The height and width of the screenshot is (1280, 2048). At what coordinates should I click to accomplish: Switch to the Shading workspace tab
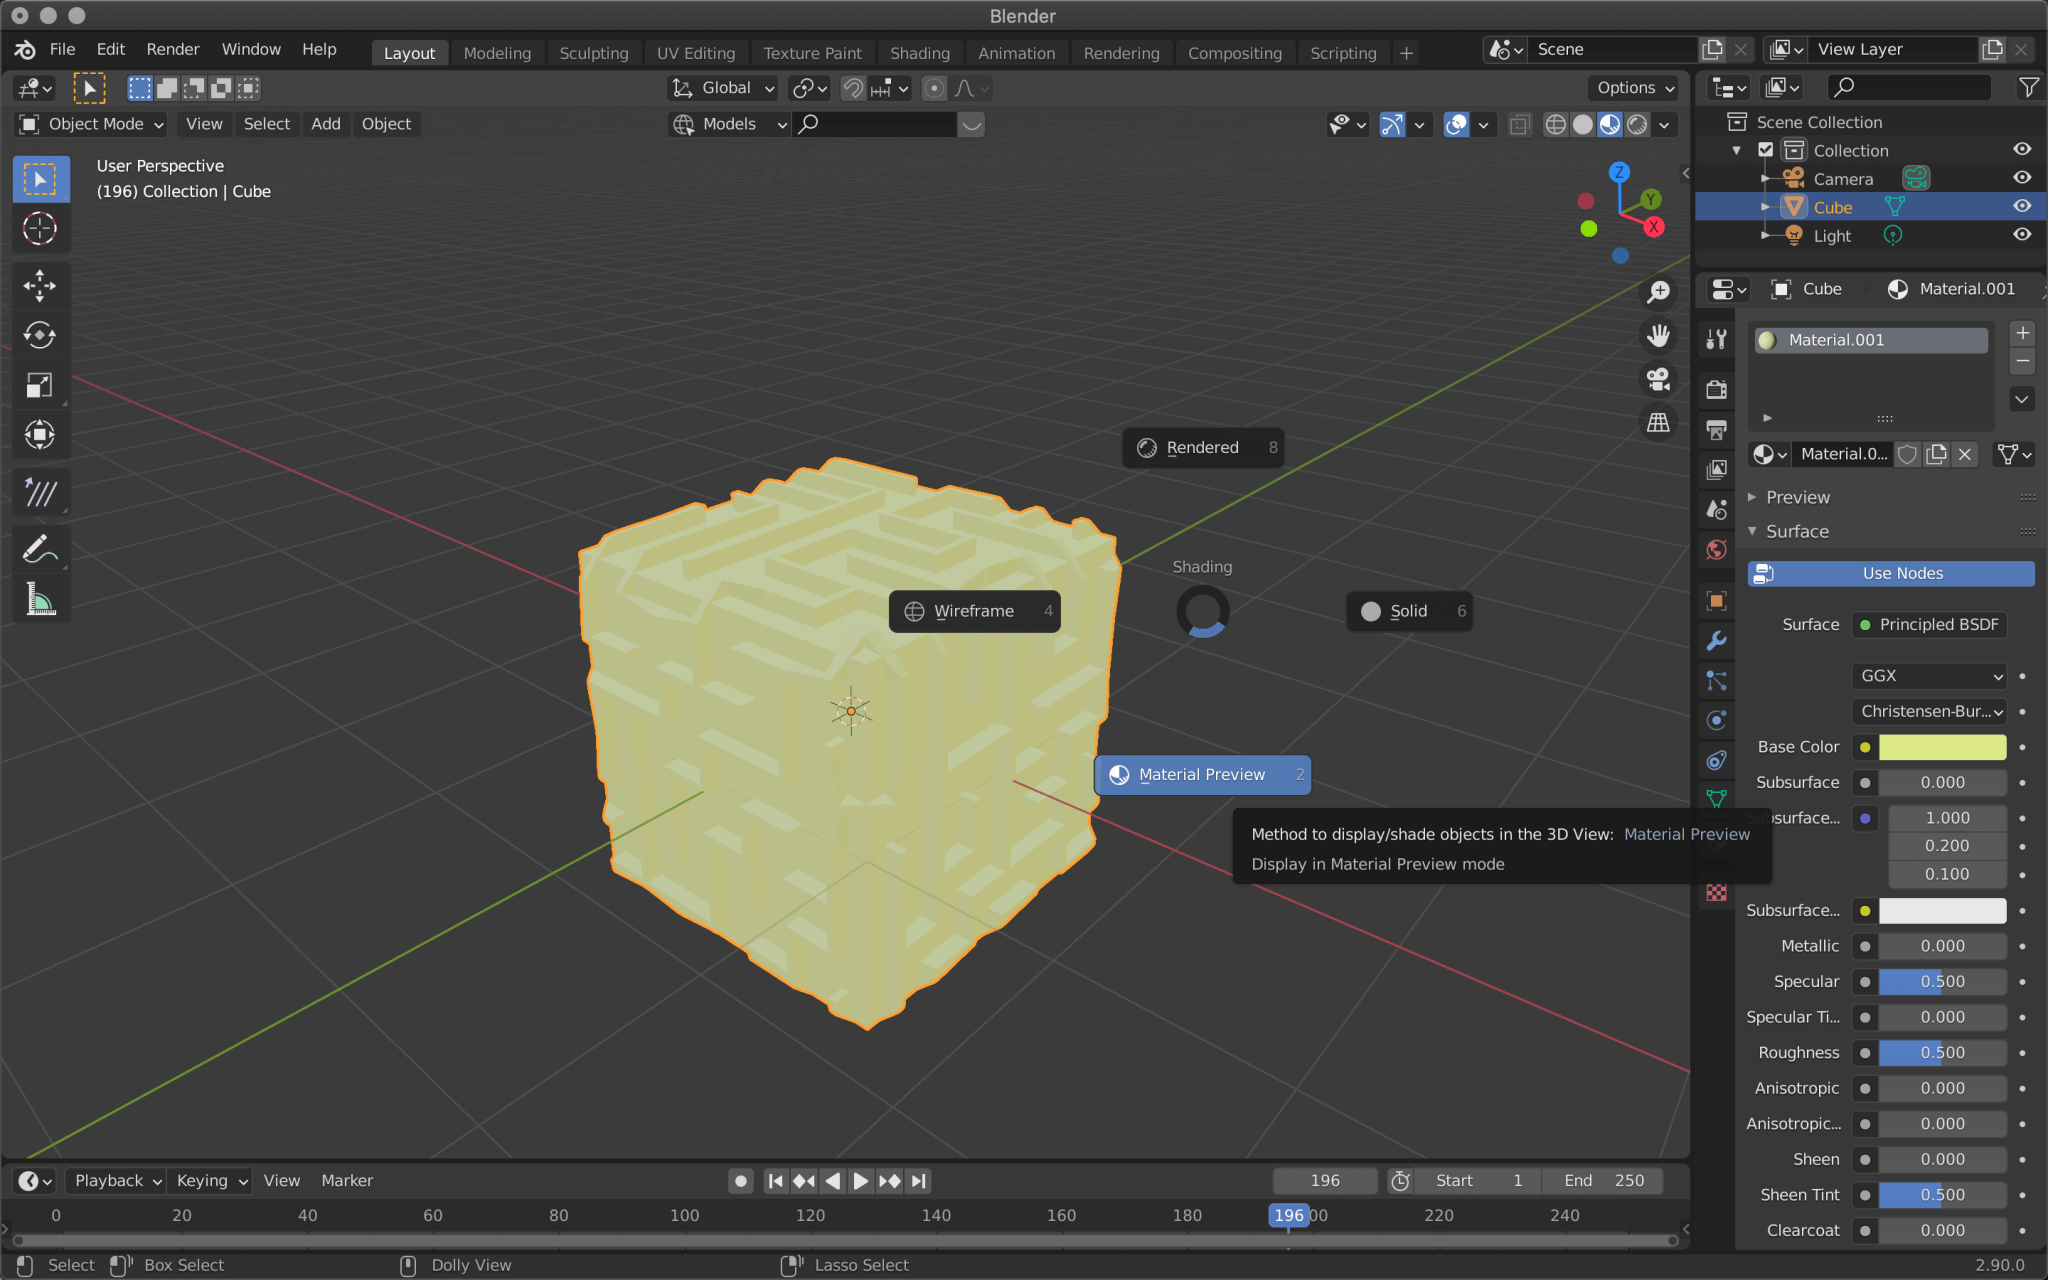click(x=920, y=53)
